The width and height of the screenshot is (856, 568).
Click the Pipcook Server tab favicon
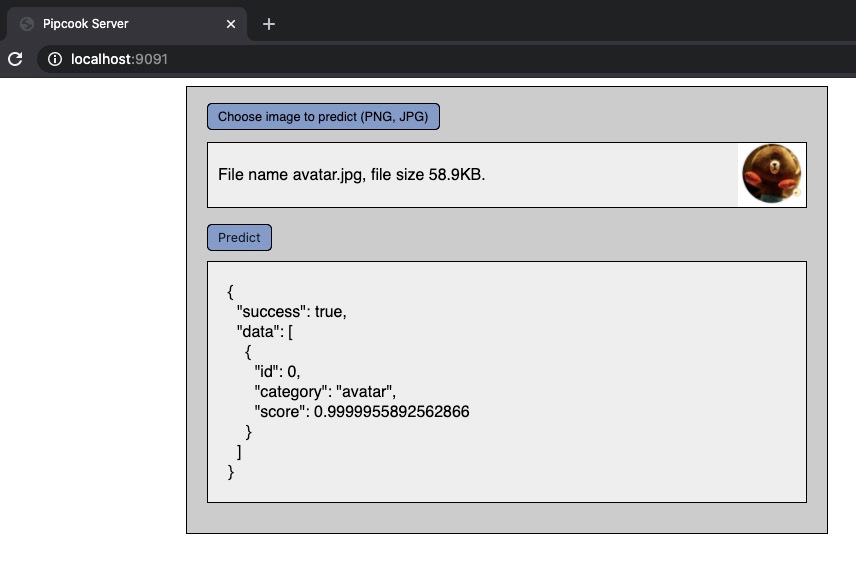(x=27, y=24)
